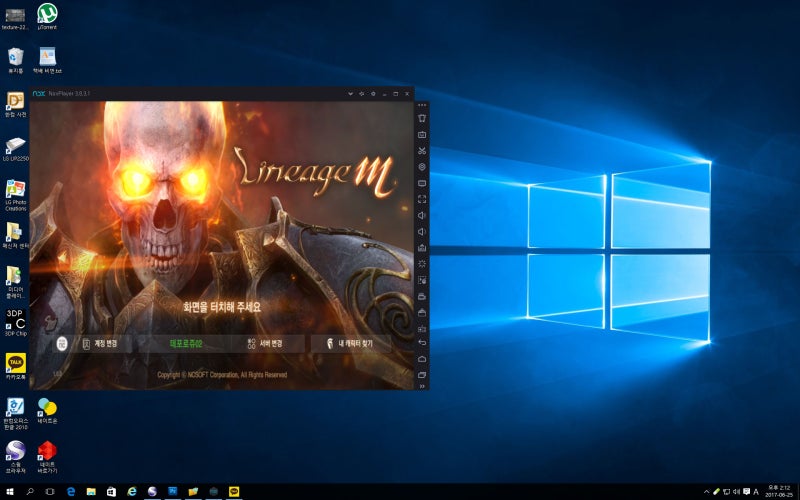Click the 계정 변경 account change button
Screen dimensions: 800x500
pyautogui.click(x=100, y=344)
